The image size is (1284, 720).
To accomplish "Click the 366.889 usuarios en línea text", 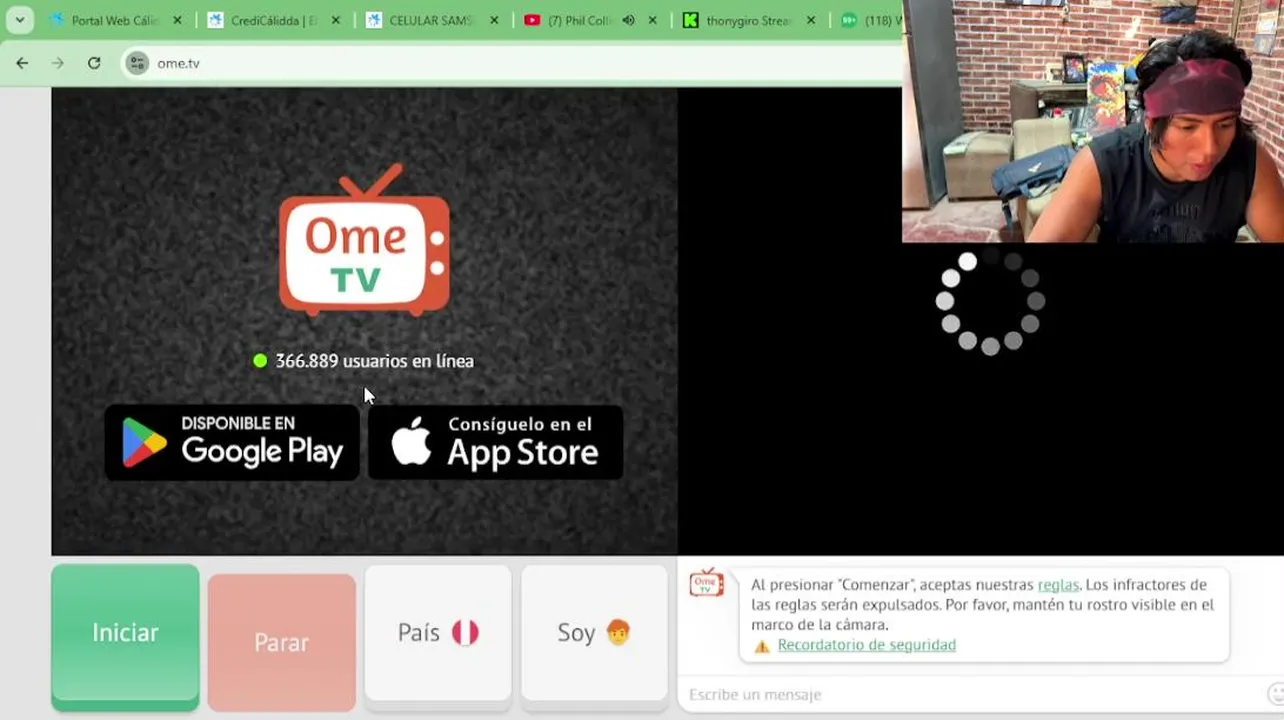I will (x=375, y=361).
